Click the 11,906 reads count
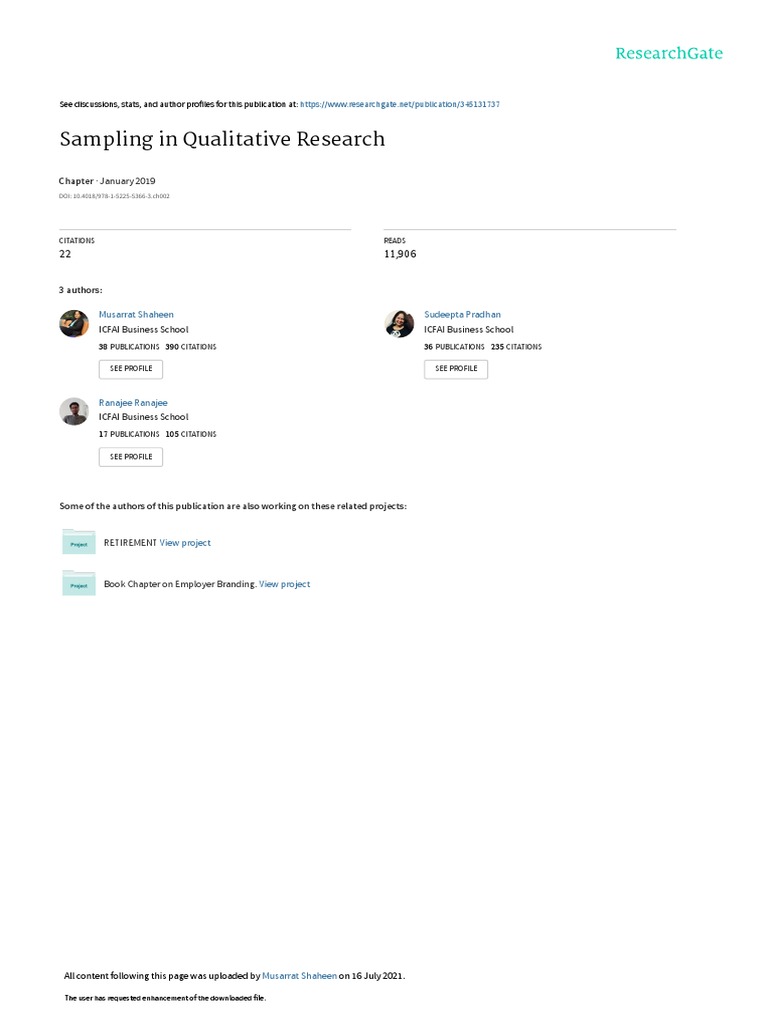 [400, 254]
